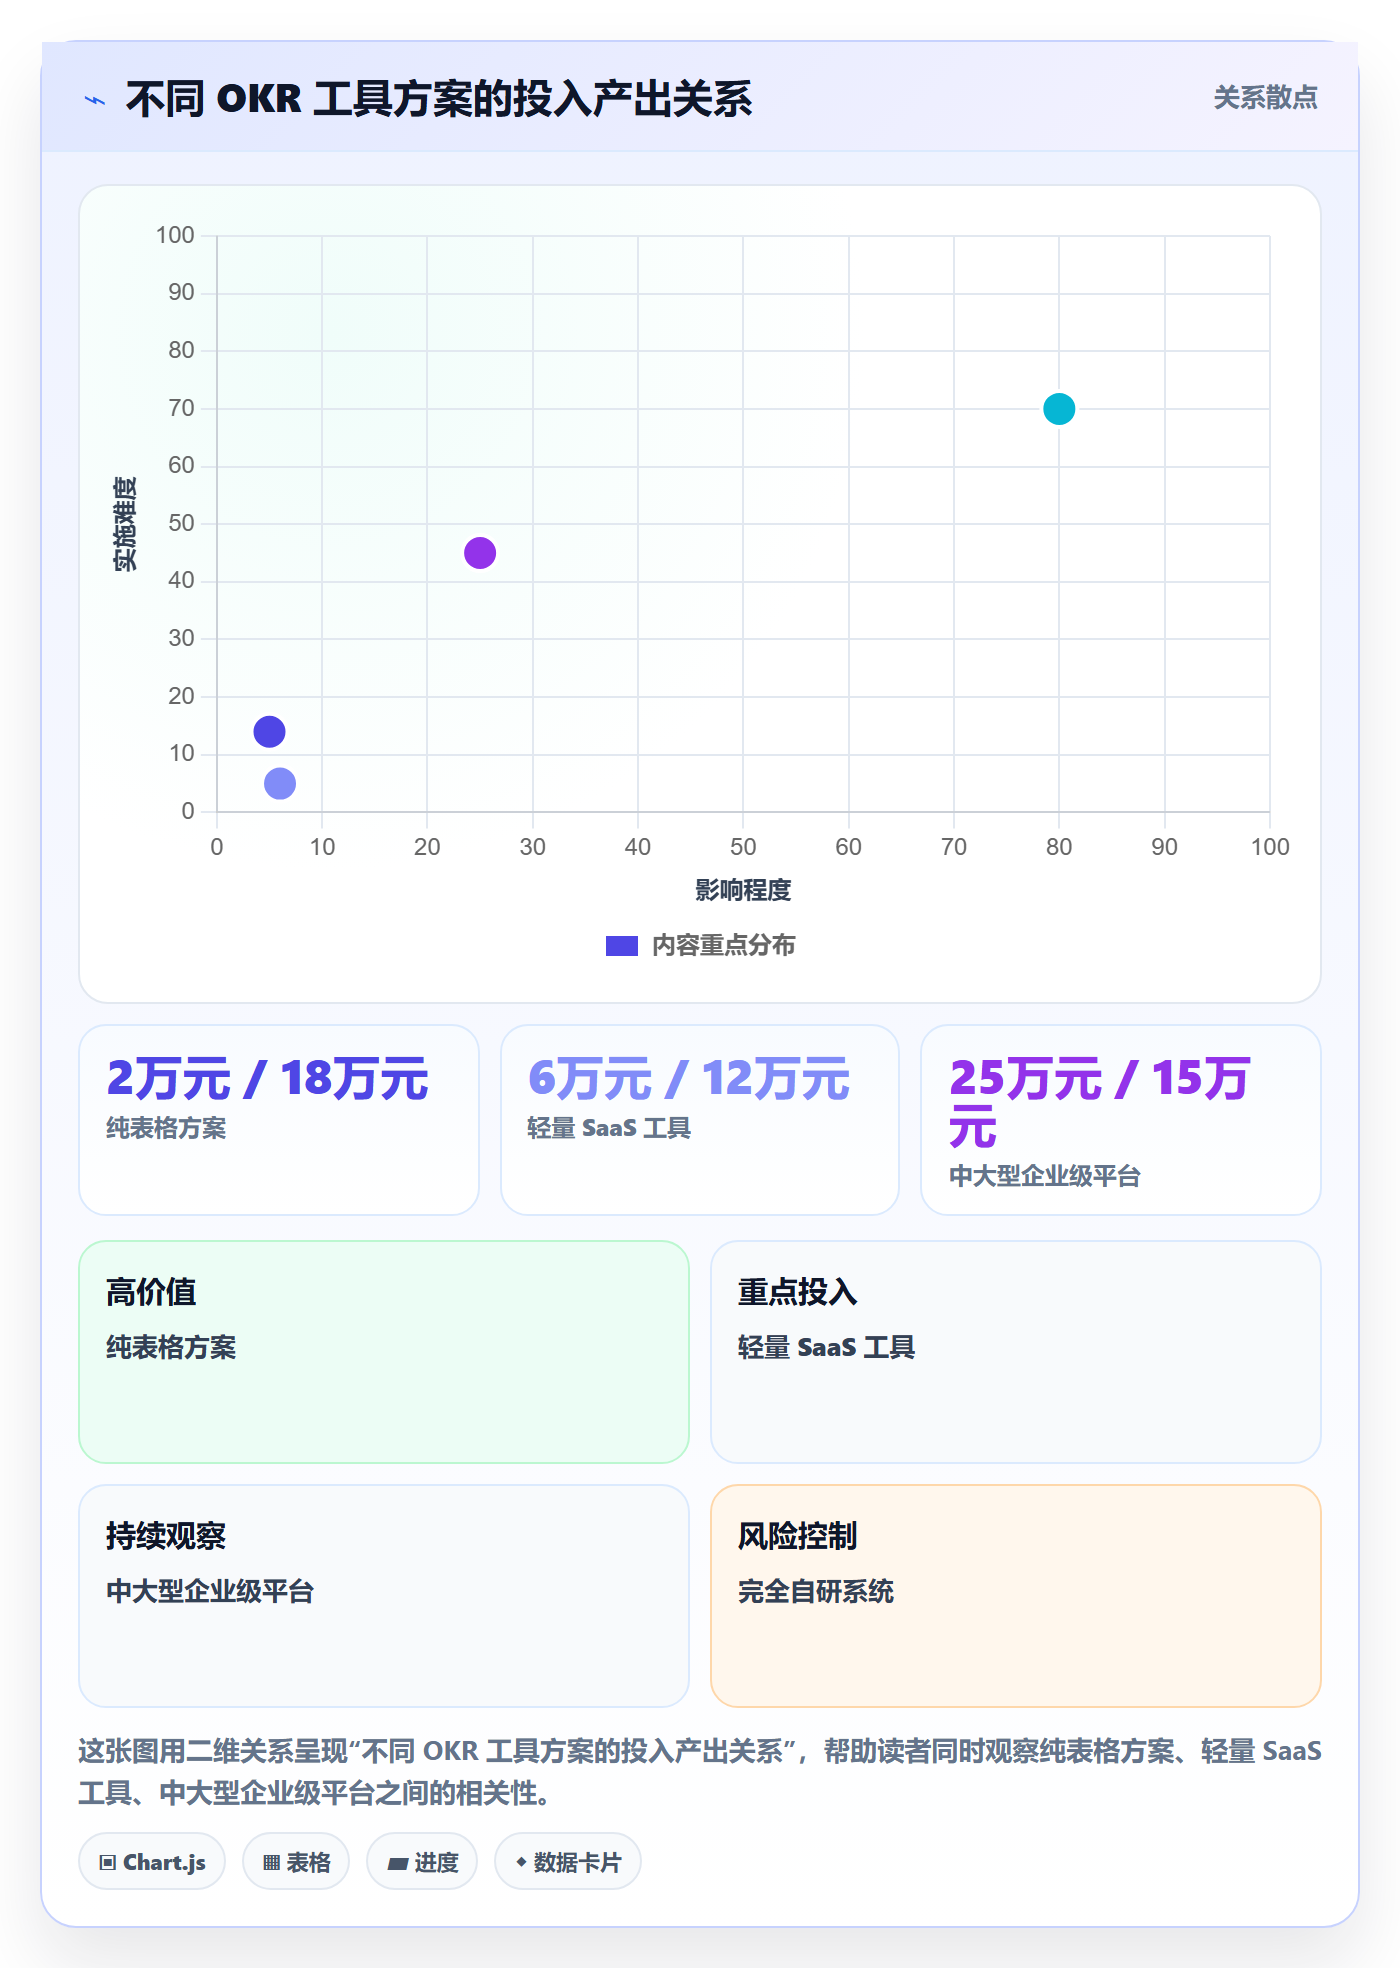The image size is (1400, 1968).
Task: Click 轻量 SaaS 工具 label under 6万元 / 12万元
Action: coord(609,1128)
